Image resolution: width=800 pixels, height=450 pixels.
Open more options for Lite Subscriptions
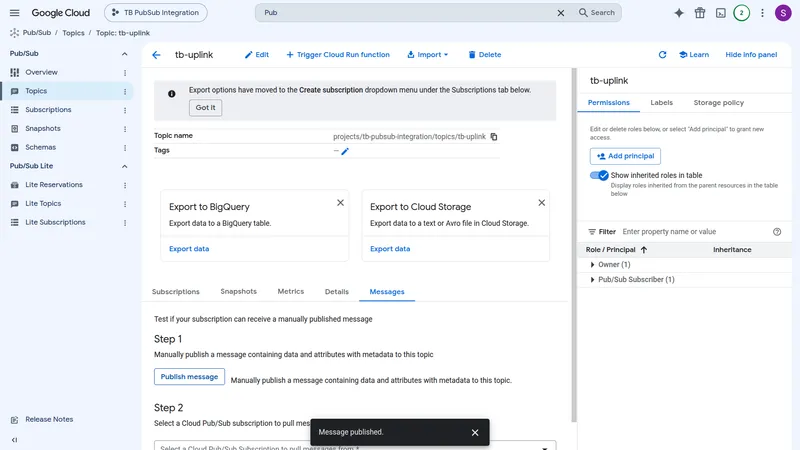click(125, 223)
